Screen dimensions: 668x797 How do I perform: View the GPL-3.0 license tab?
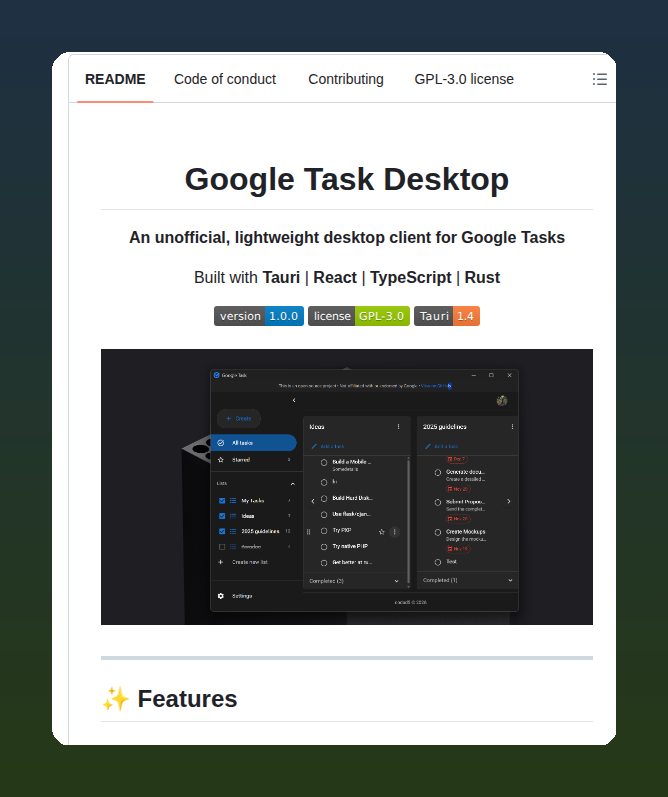point(464,79)
